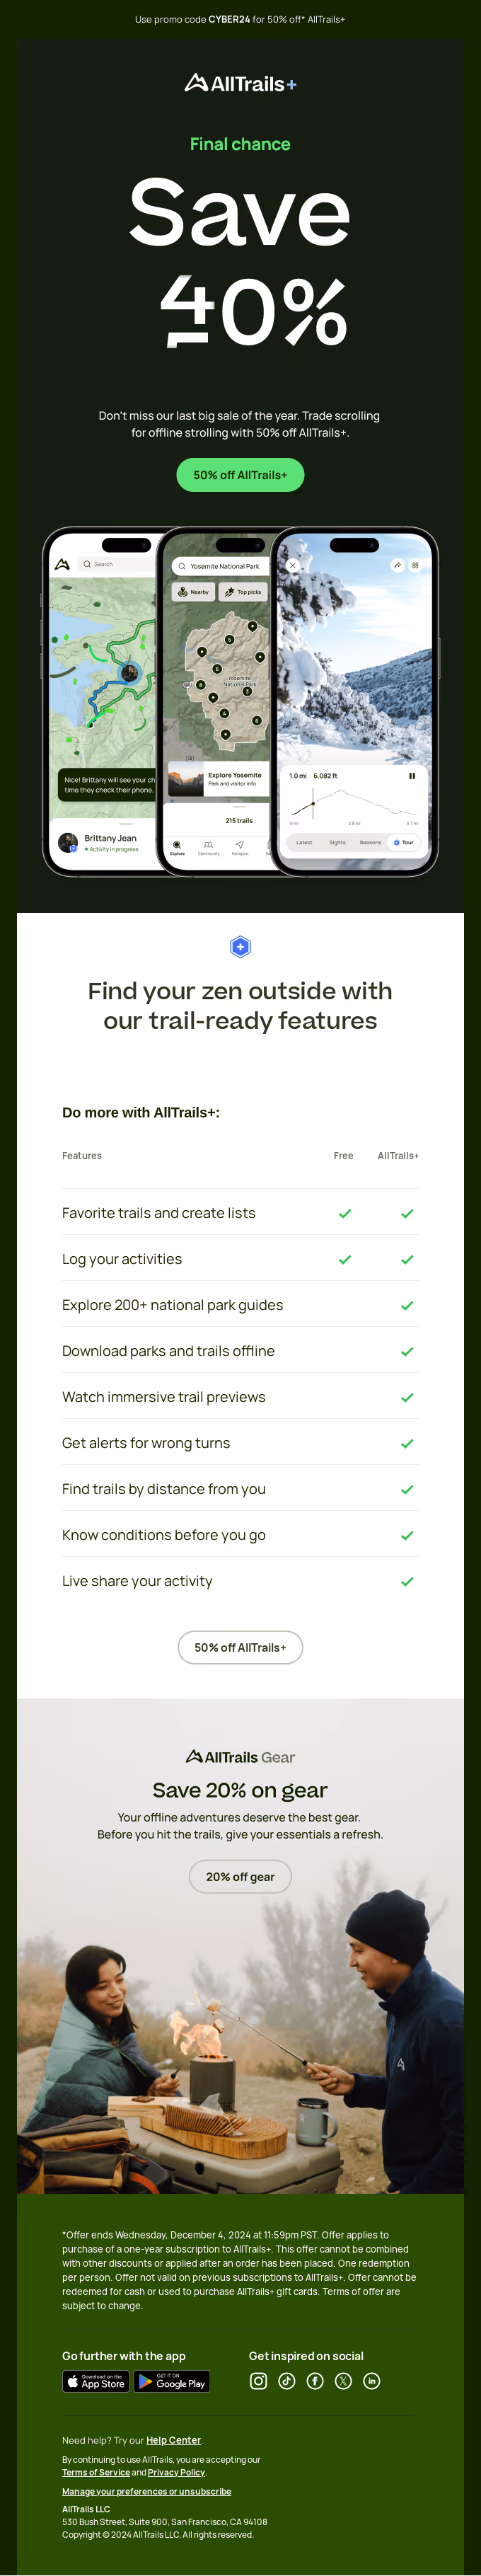Screen dimensions: 481x2576
Task: Open AllTrails on Instagram
Action: pyautogui.click(x=258, y=2381)
